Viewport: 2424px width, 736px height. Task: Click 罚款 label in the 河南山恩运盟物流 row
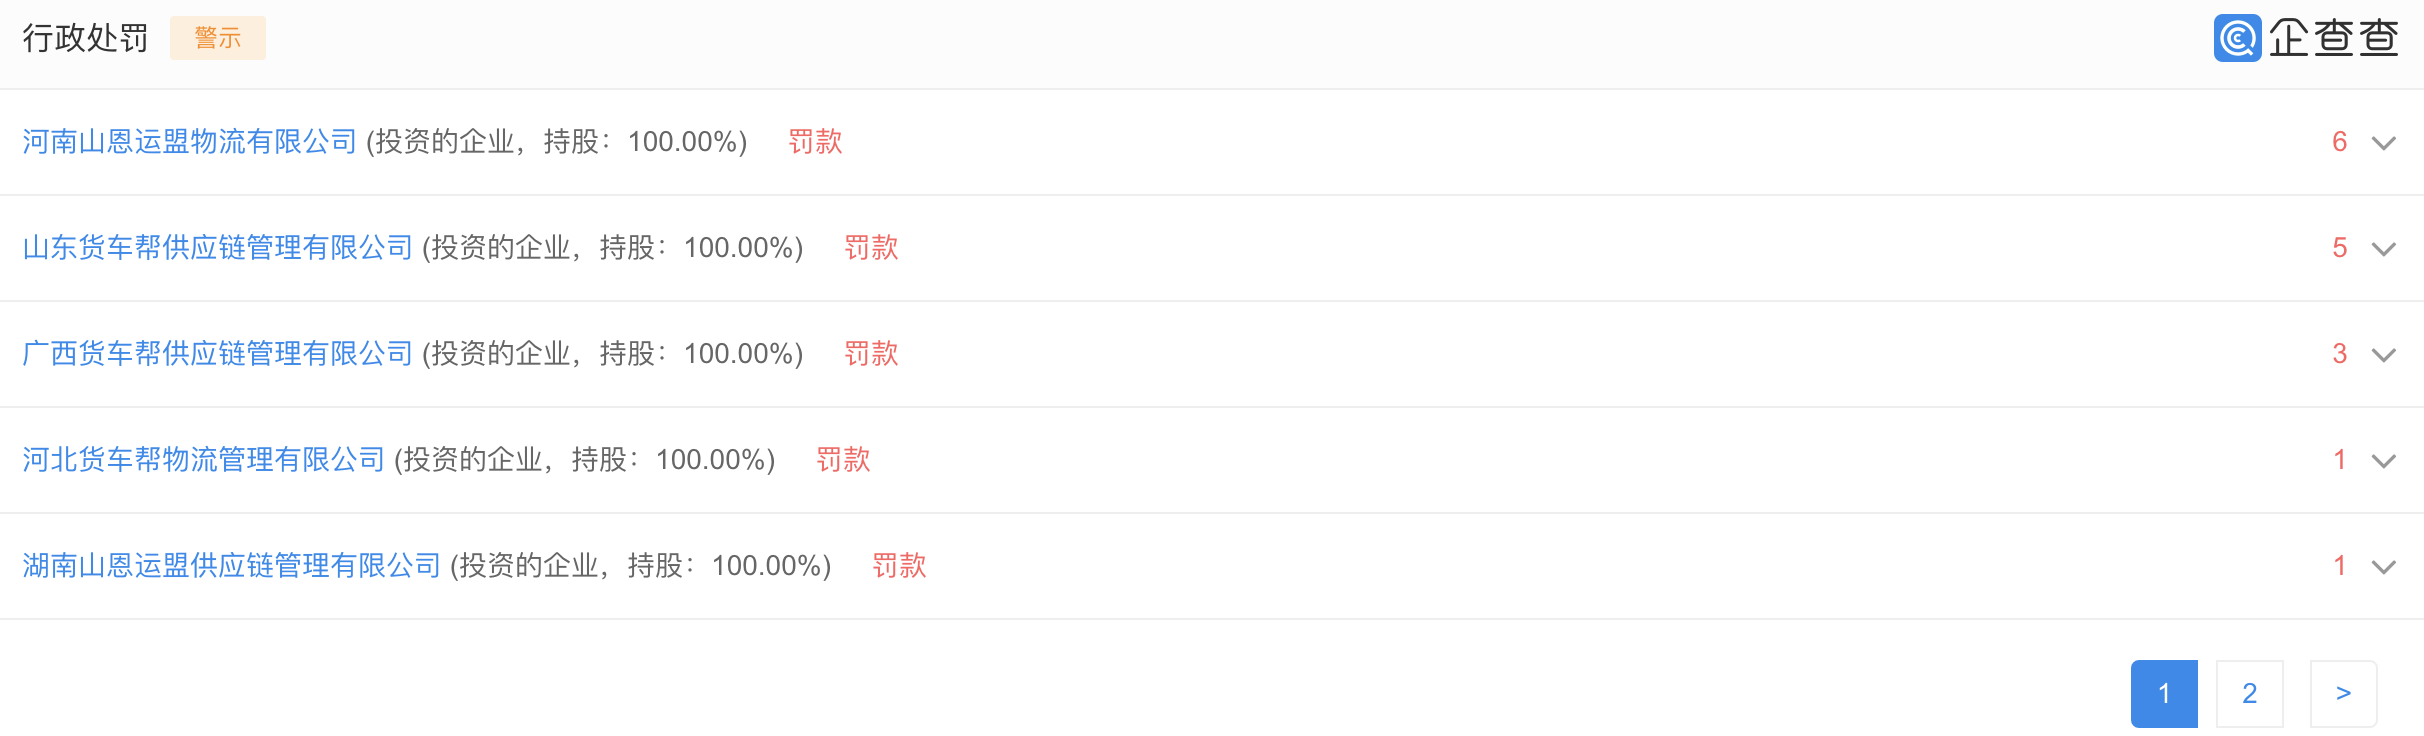point(815,142)
